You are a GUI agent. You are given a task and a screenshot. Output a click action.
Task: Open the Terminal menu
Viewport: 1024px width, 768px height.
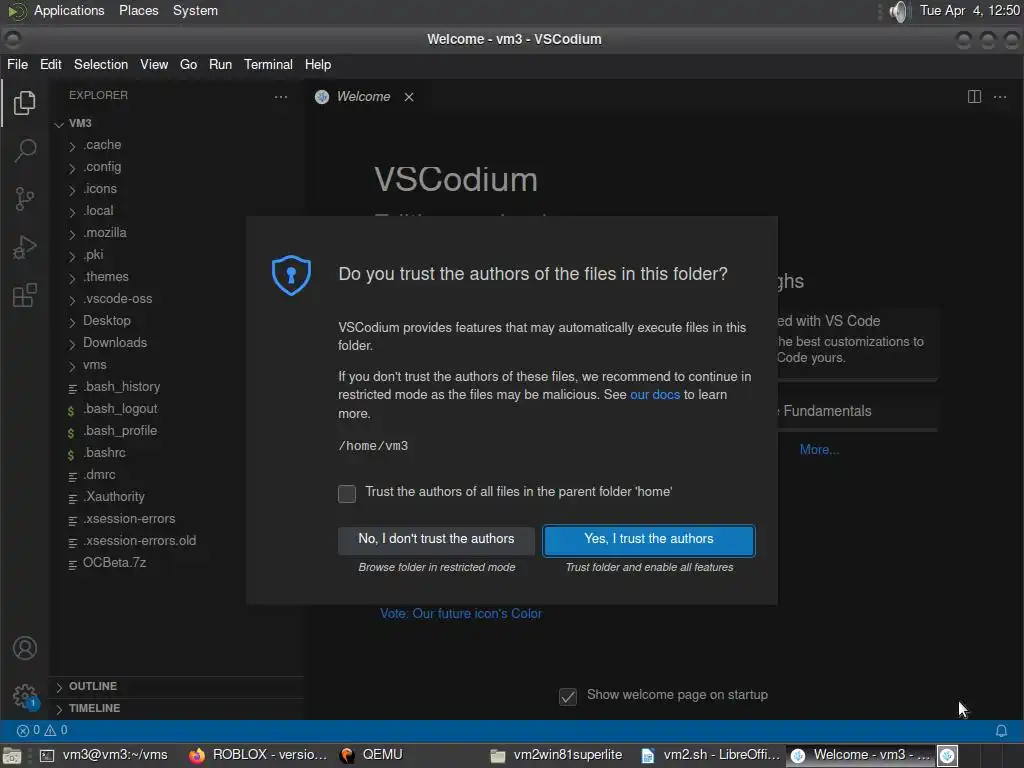268,65
